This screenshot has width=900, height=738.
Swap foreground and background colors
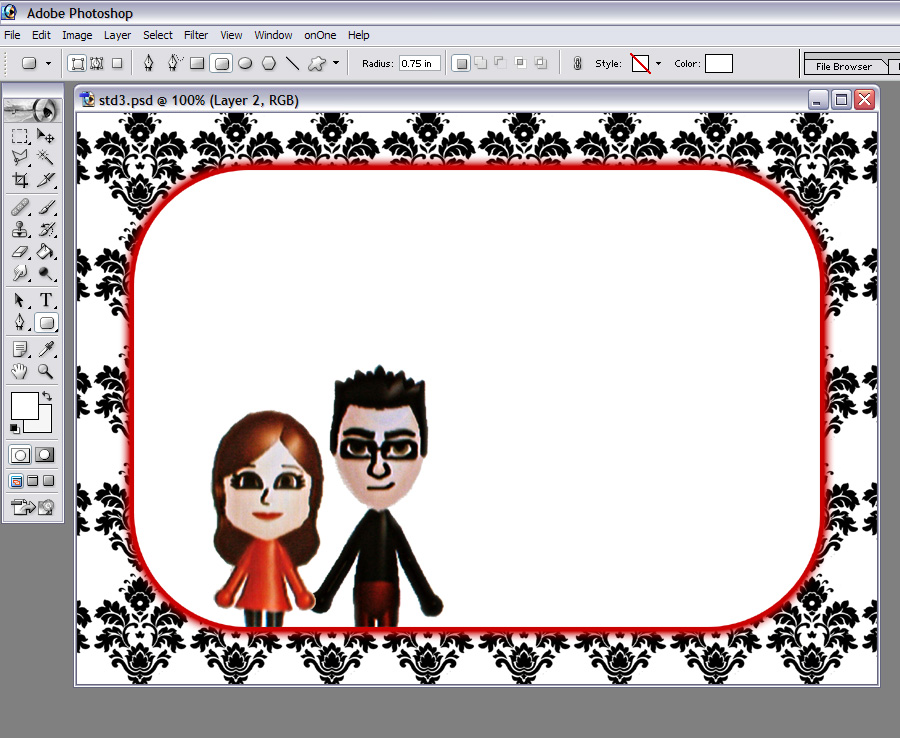pos(46,396)
